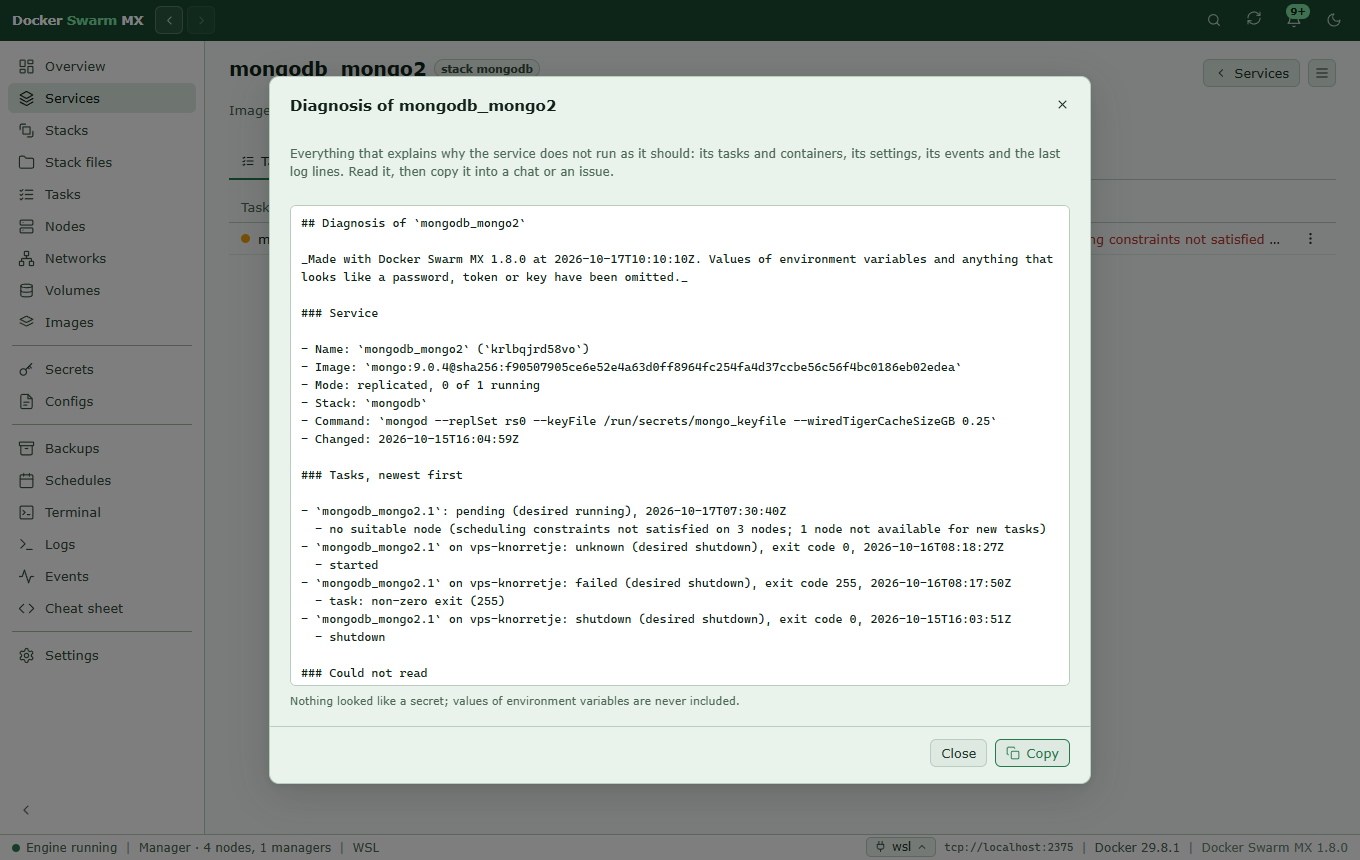This screenshot has width=1360, height=860.
Task: Go to Stack files
Action: point(102,162)
